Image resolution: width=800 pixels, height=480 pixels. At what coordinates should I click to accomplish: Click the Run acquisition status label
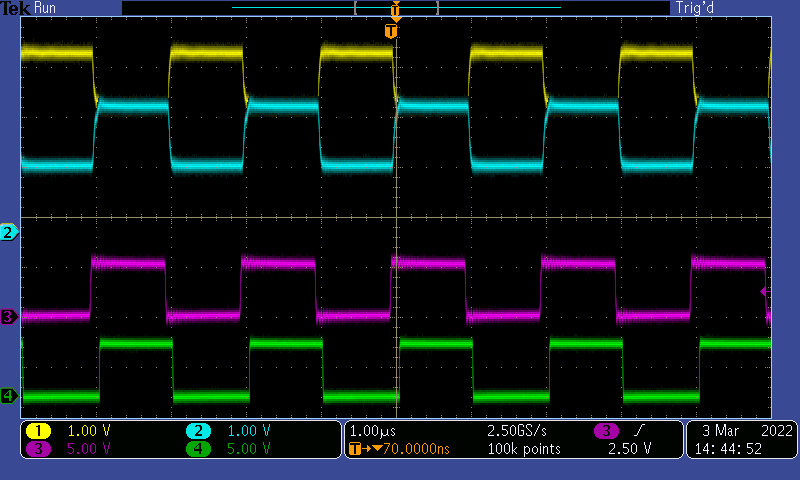[x=46, y=8]
